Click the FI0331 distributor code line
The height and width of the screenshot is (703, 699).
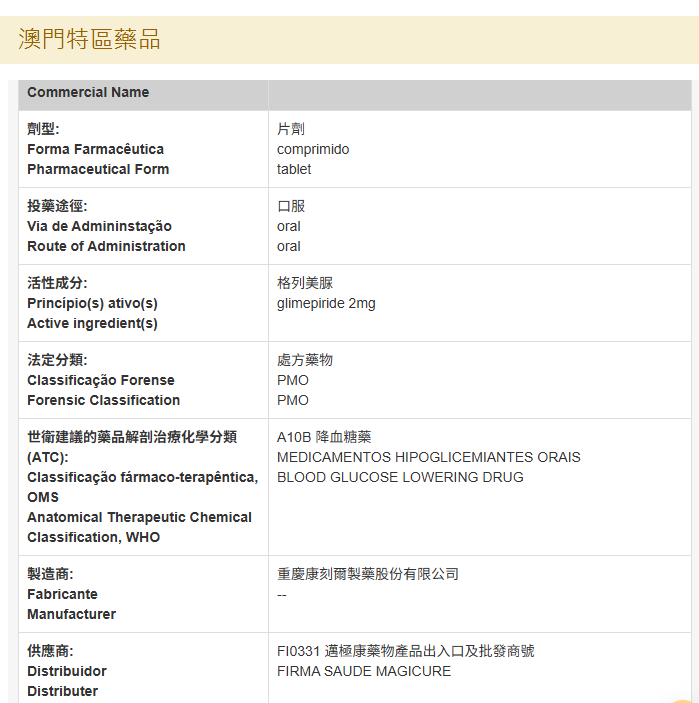coord(405,651)
